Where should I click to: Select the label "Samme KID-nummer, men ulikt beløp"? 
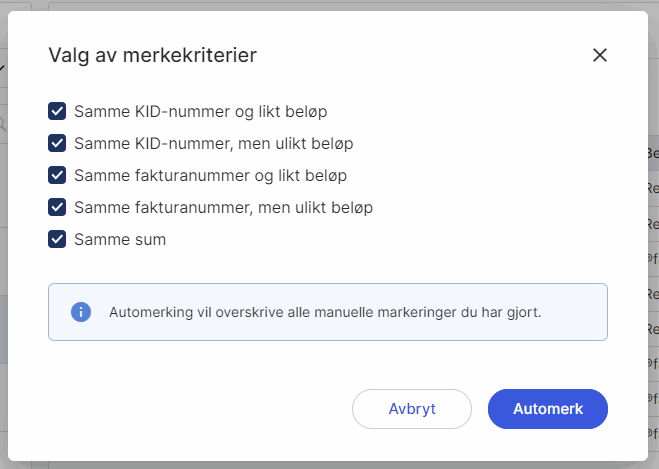click(213, 143)
